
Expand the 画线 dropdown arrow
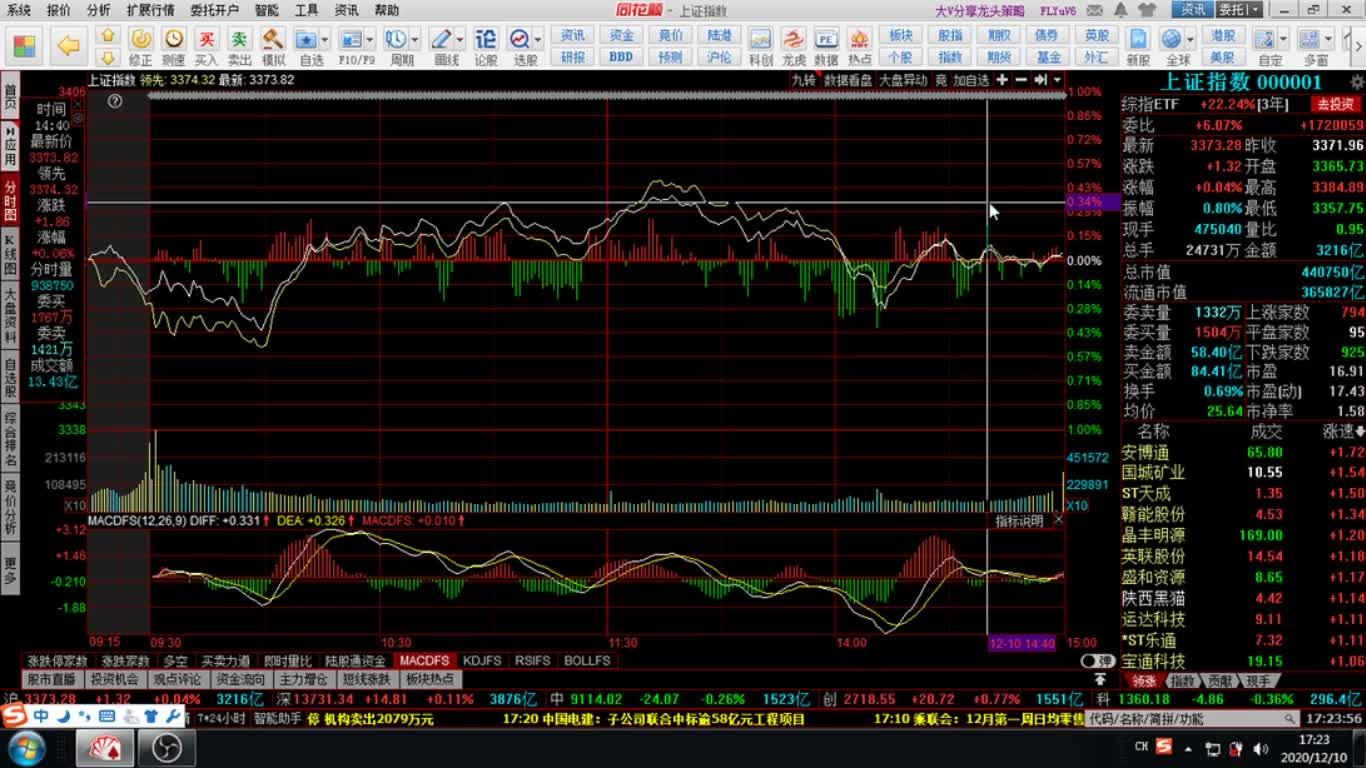[459, 40]
